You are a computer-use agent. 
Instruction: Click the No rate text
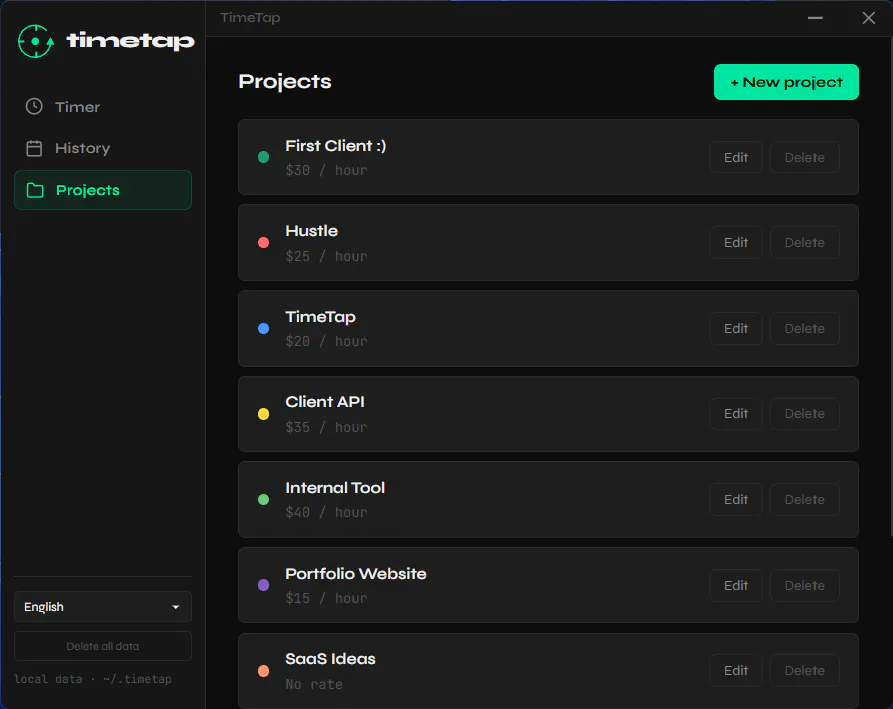pos(314,684)
